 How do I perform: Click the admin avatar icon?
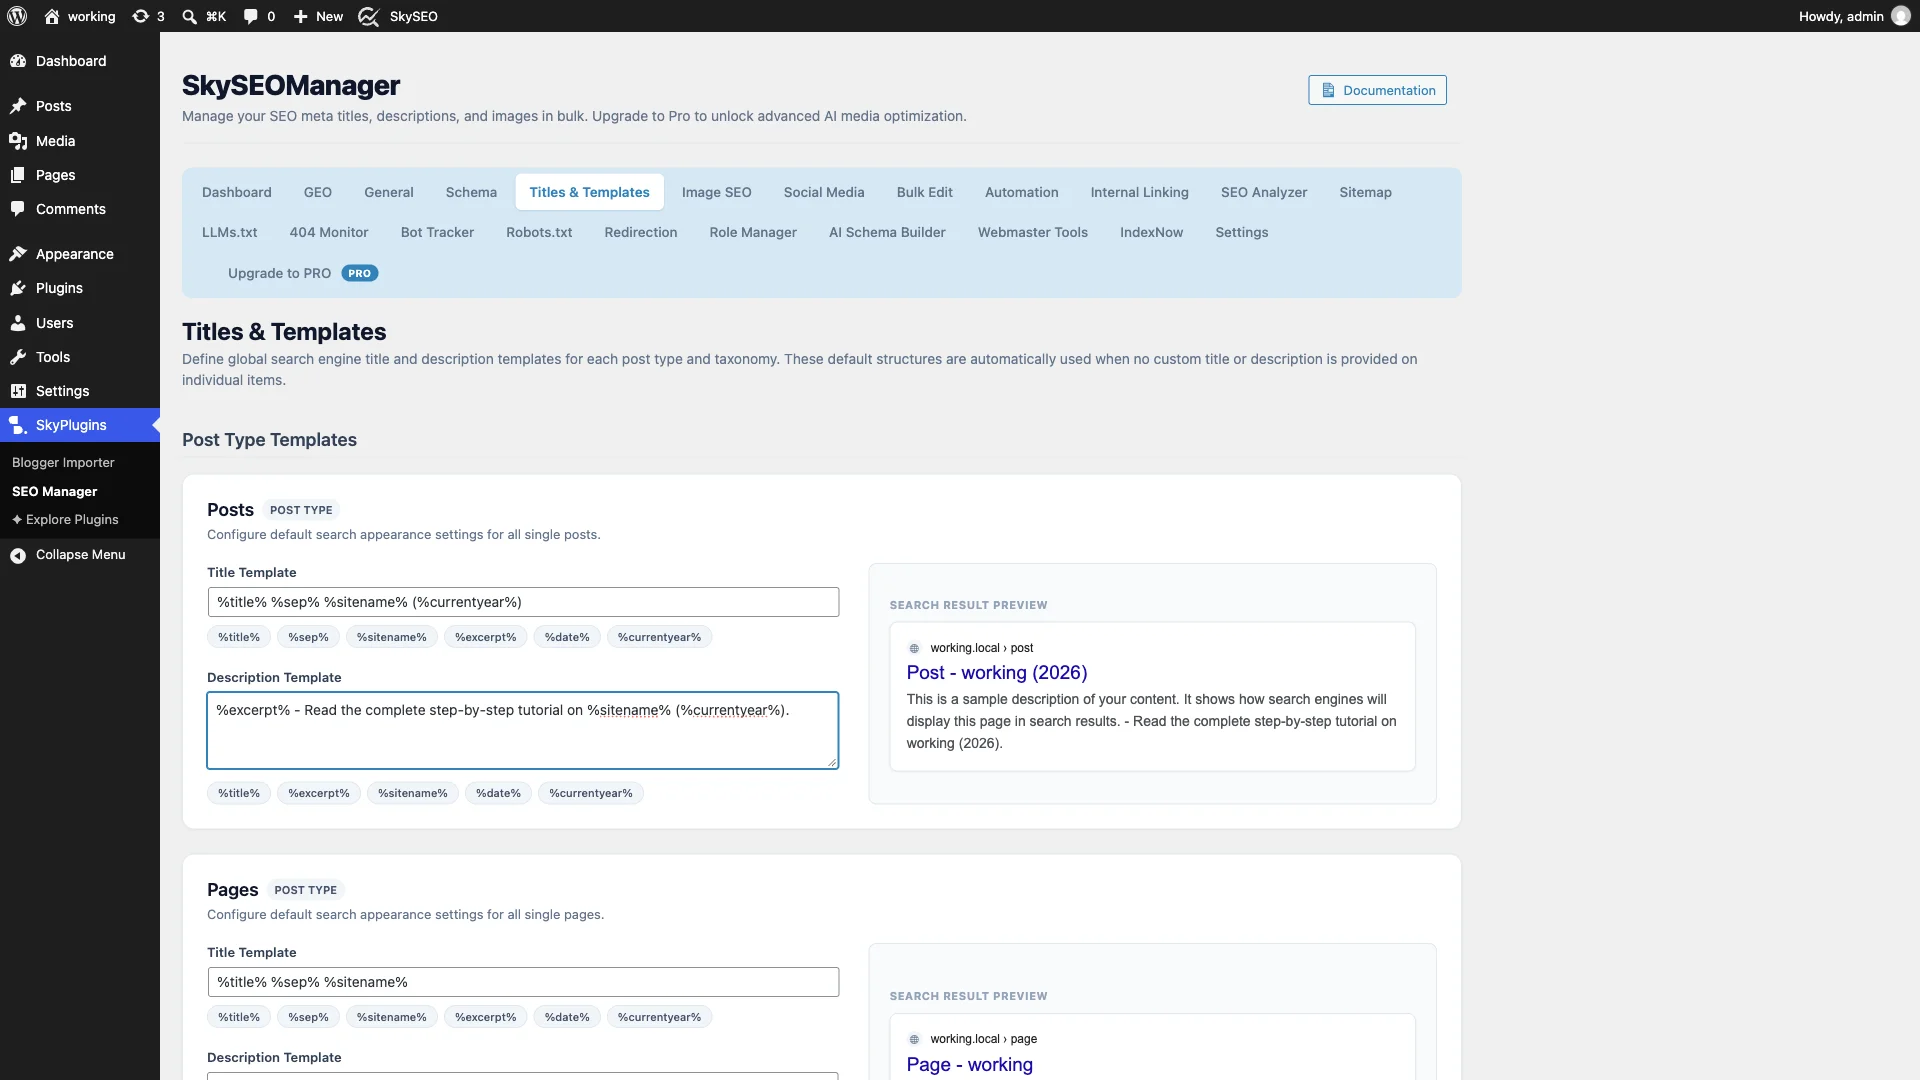point(1900,16)
